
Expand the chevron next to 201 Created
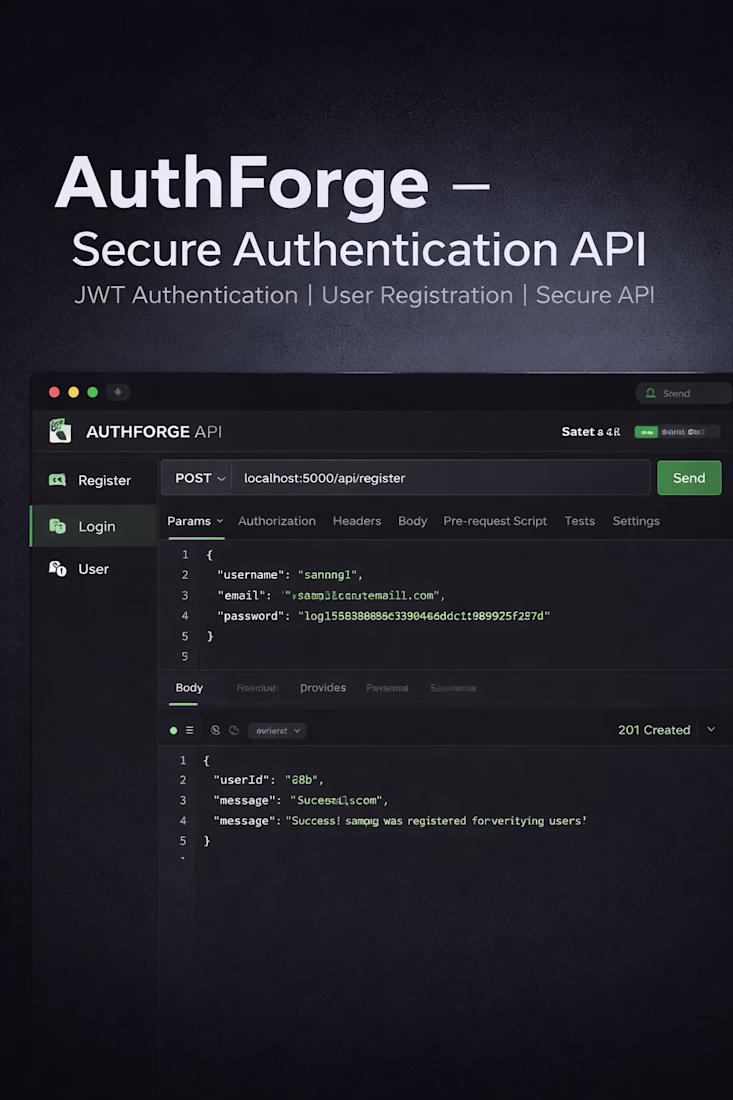pos(711,729)
